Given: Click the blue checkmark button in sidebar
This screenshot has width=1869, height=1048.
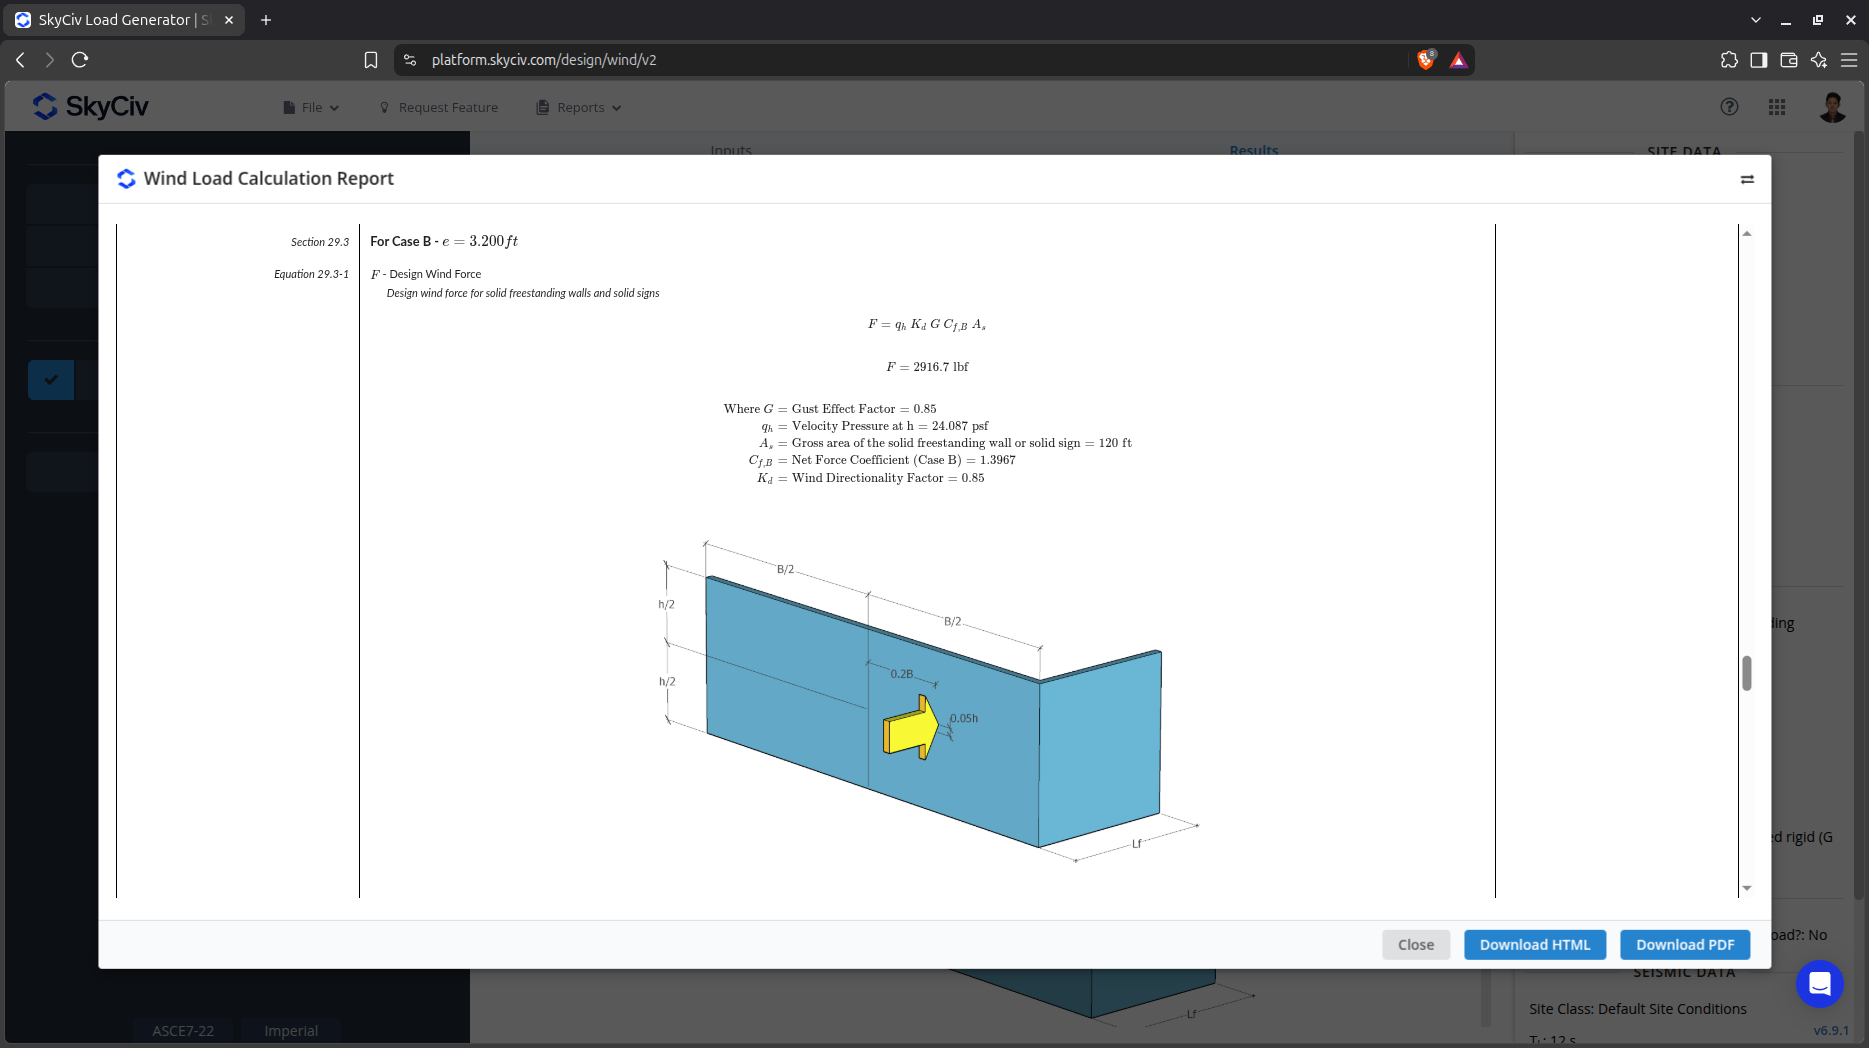Looking at the screenshot, I should click(x=51, y=380).
